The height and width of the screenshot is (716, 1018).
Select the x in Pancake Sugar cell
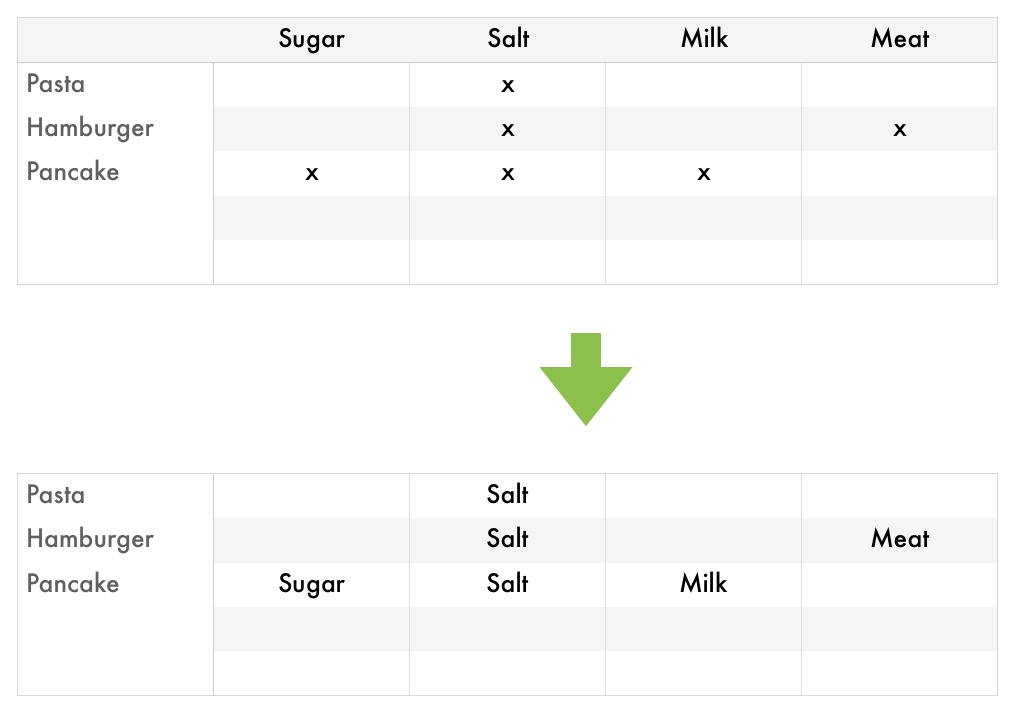(x=312, y=173)
